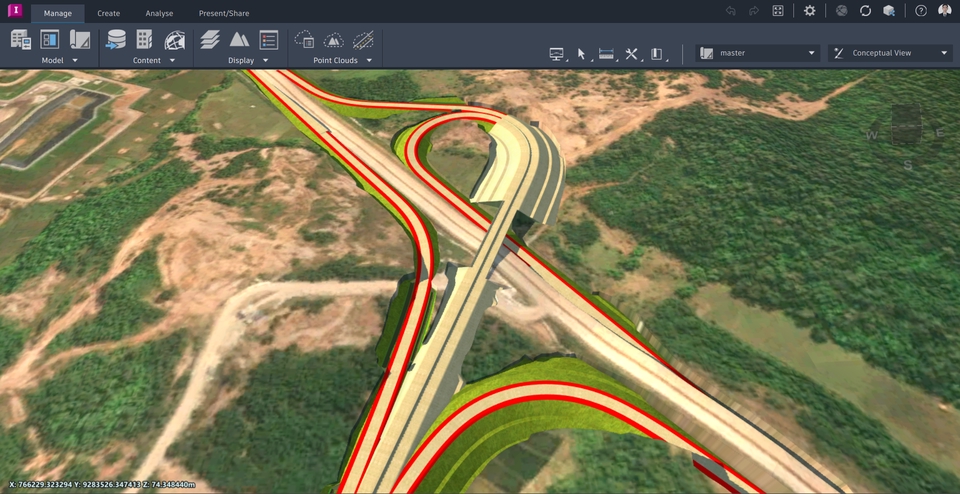
Task: Open the Surface Layers stack icon
Action: [209, 40]
